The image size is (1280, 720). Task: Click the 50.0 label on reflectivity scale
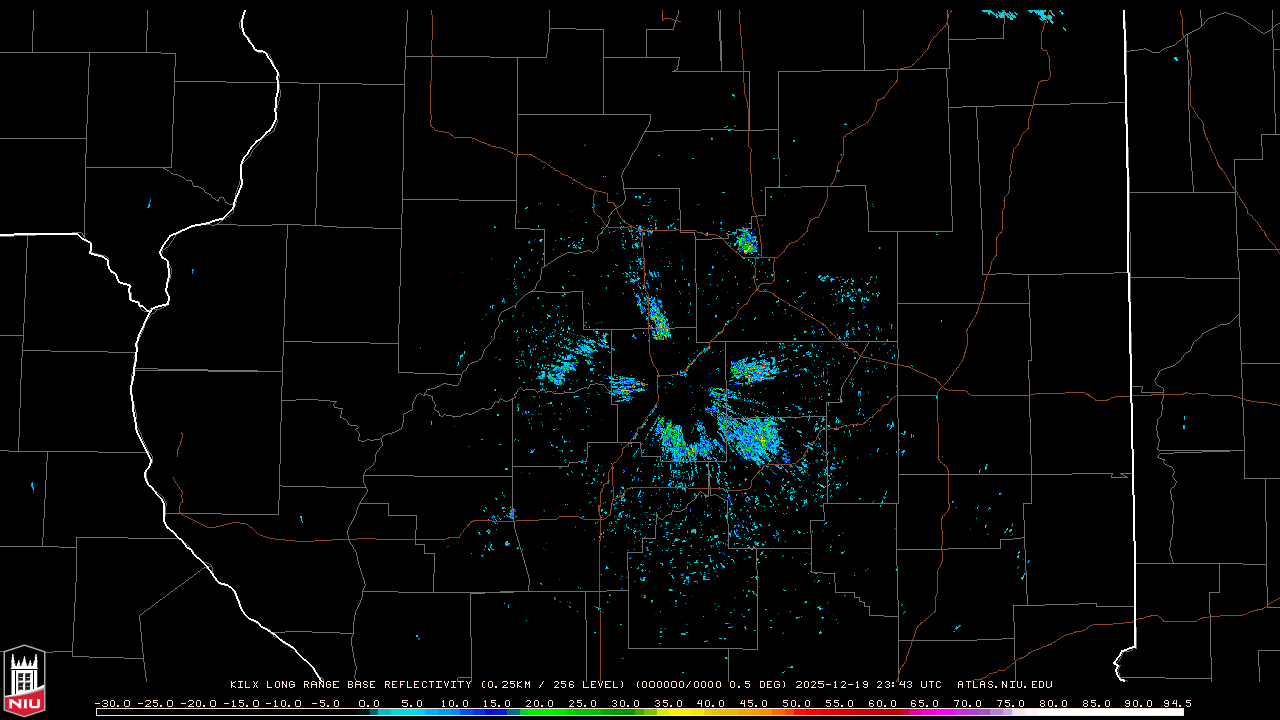pyautogui.click(x=797, y=703)
